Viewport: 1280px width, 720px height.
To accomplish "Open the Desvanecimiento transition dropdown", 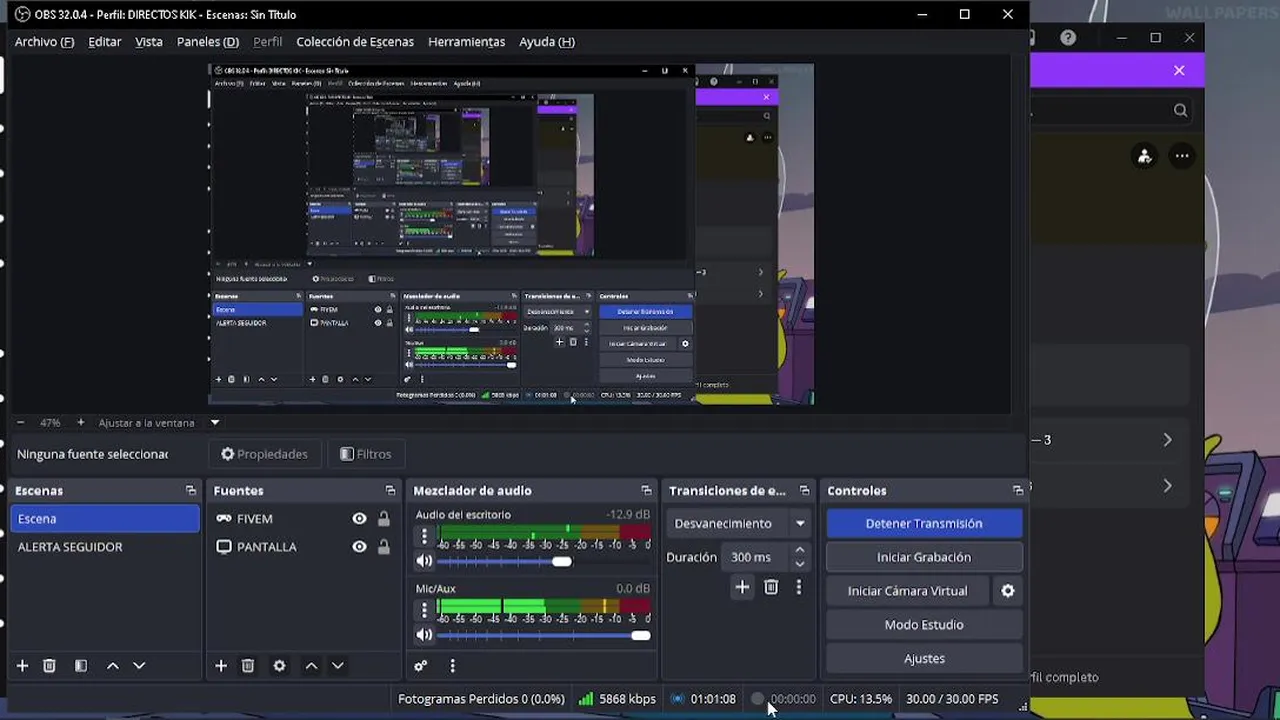I will click(x=738, y=523).
